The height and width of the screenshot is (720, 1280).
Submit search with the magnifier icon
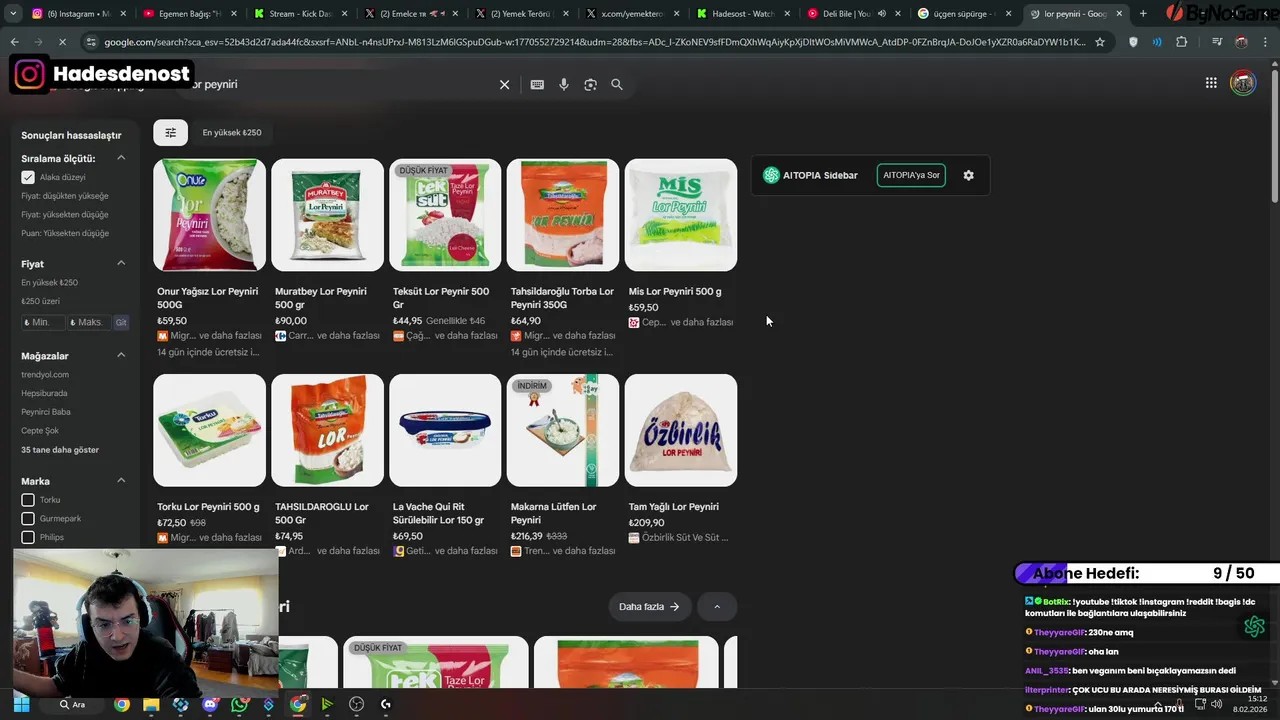coord(617,85)
